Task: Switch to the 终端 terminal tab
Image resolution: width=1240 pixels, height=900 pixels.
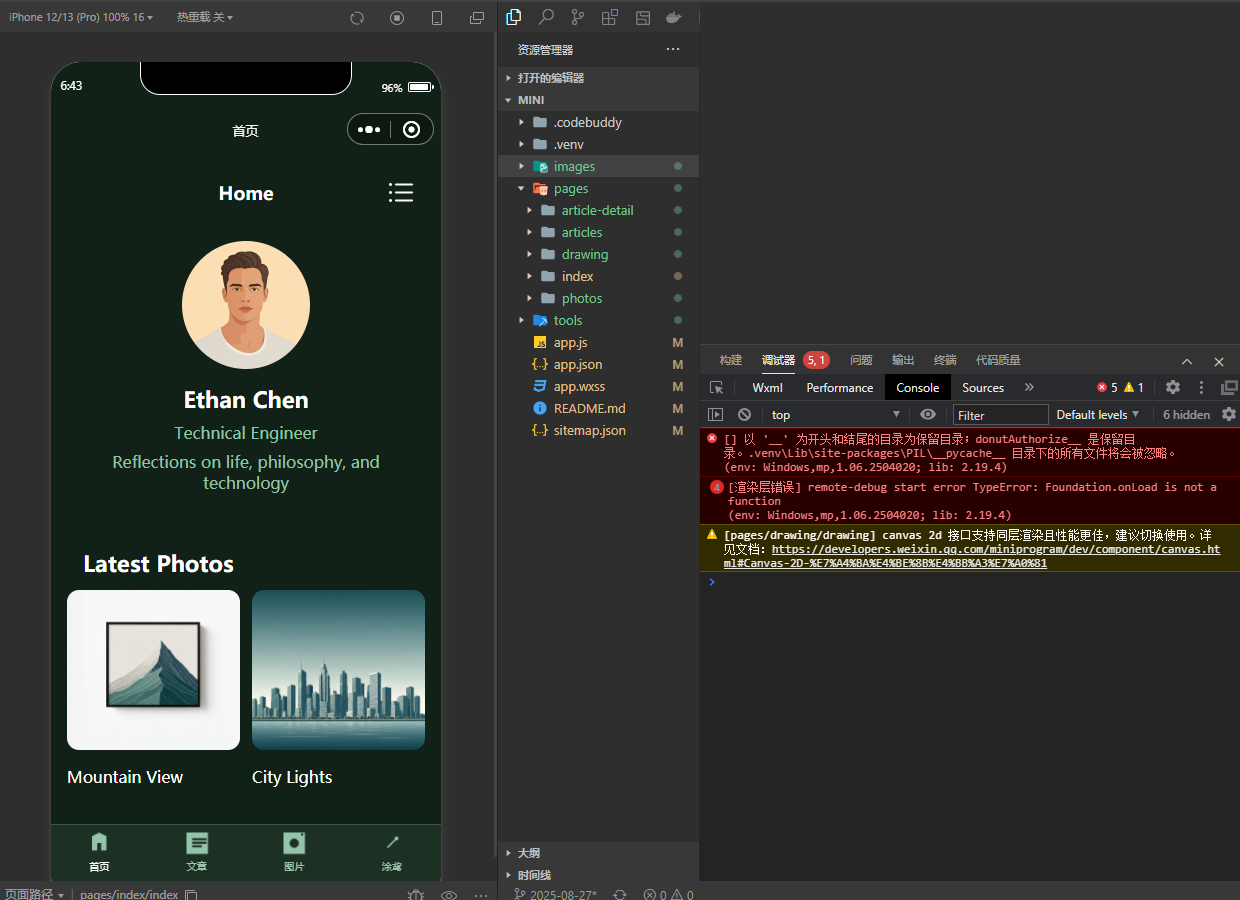Action: (x=945, y=360)
